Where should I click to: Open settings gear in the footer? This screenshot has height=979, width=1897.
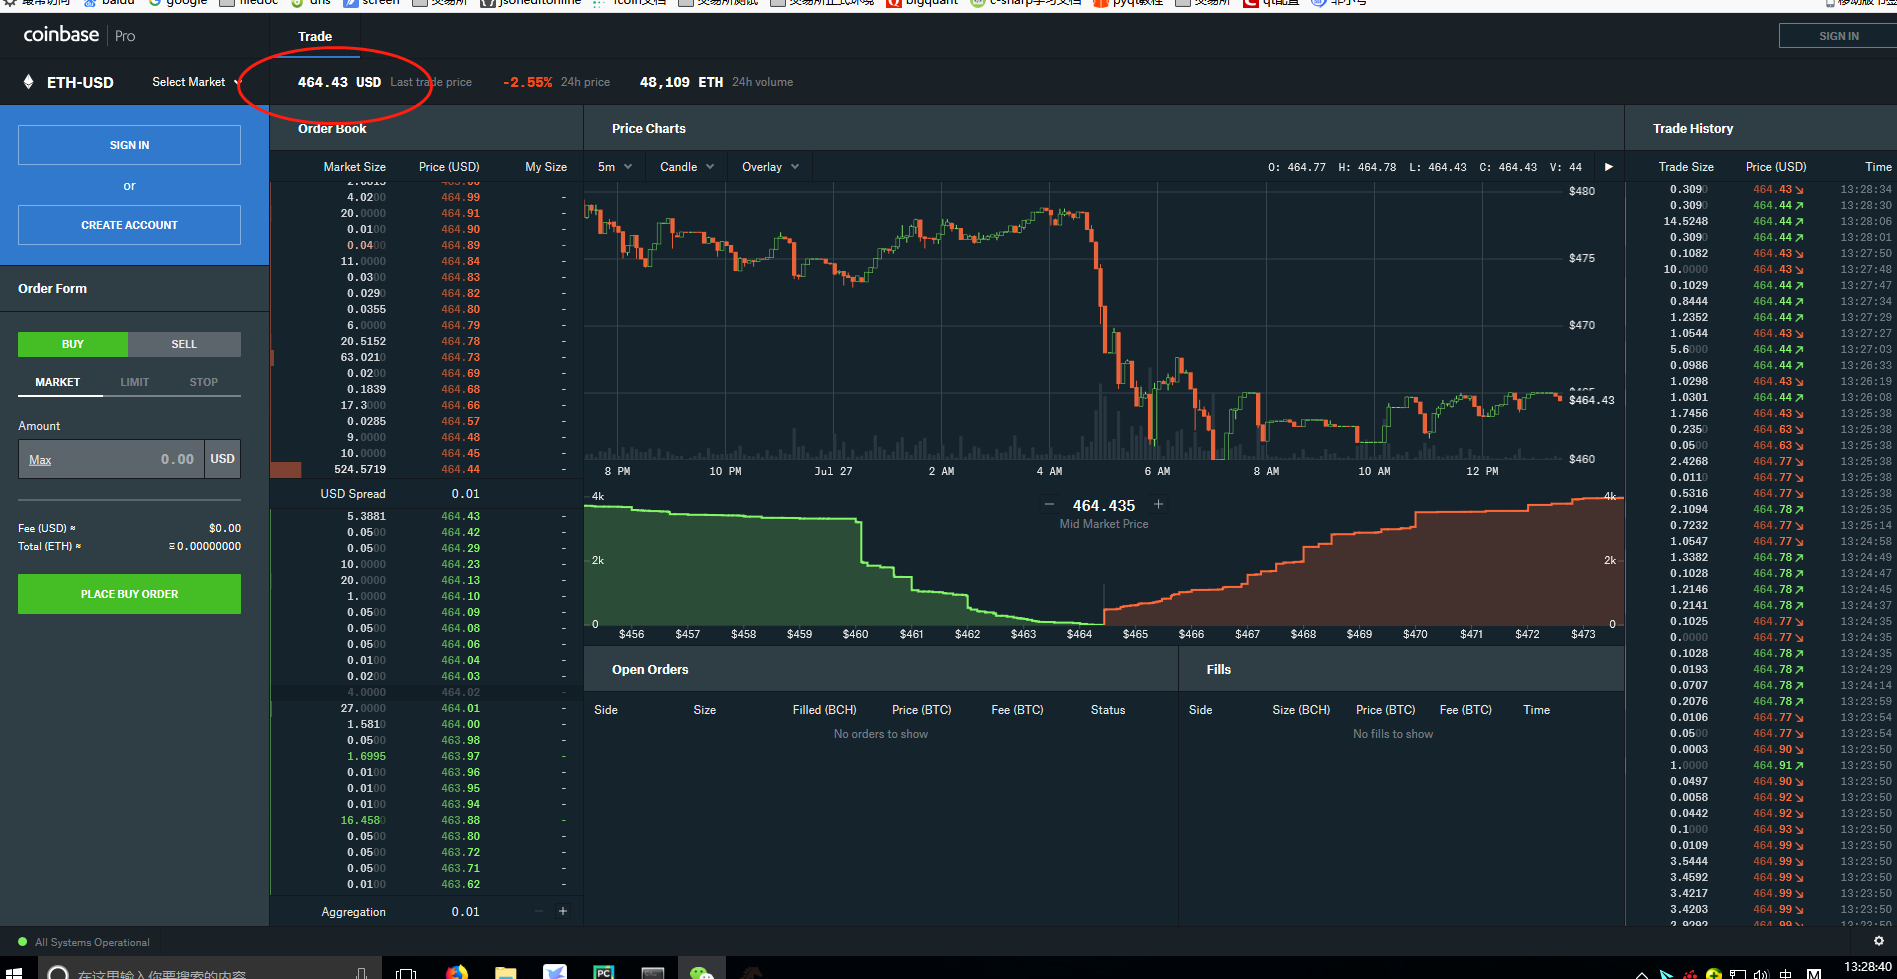click(1878, 941)
